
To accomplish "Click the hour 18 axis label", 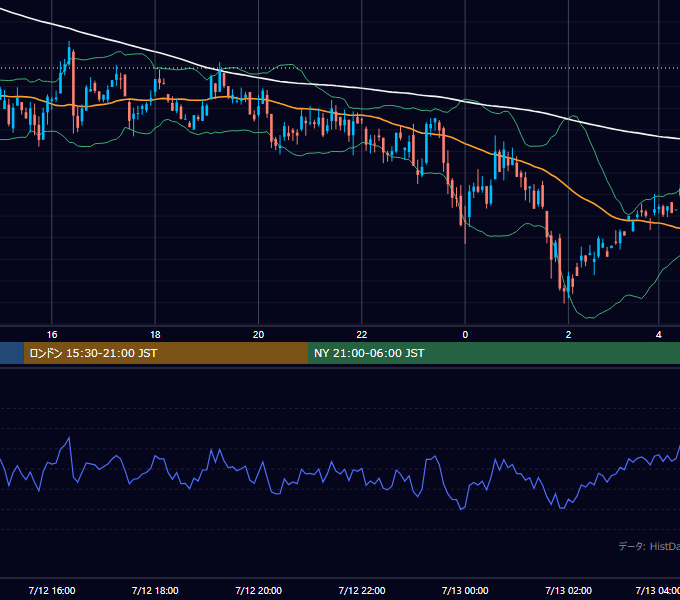I will click(155, 335).
